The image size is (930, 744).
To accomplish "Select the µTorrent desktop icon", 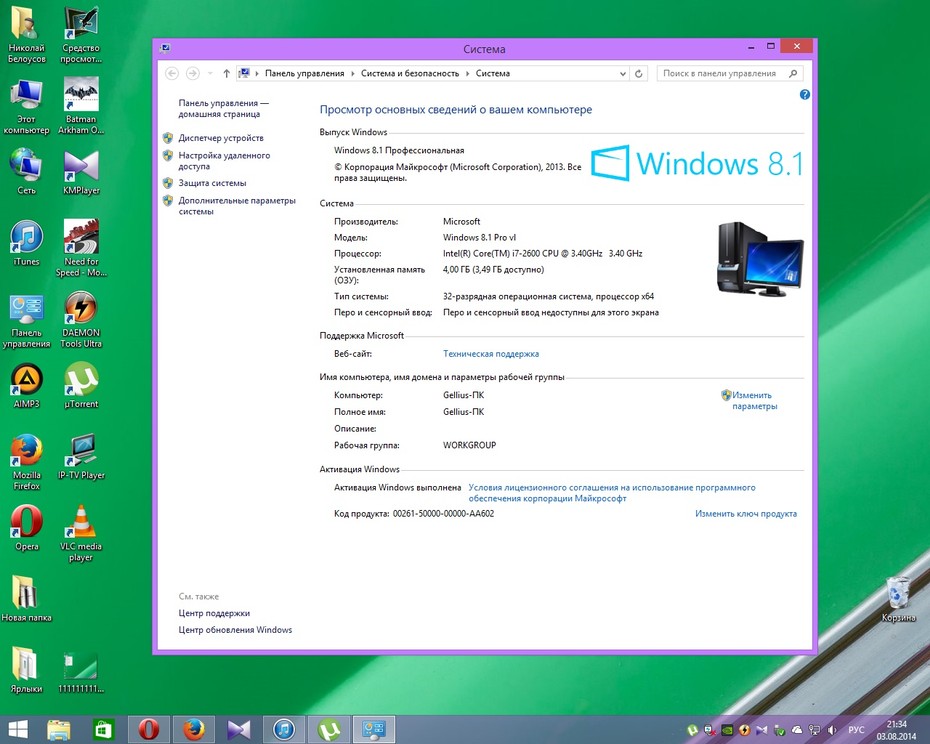I will (x=81, y=386).
